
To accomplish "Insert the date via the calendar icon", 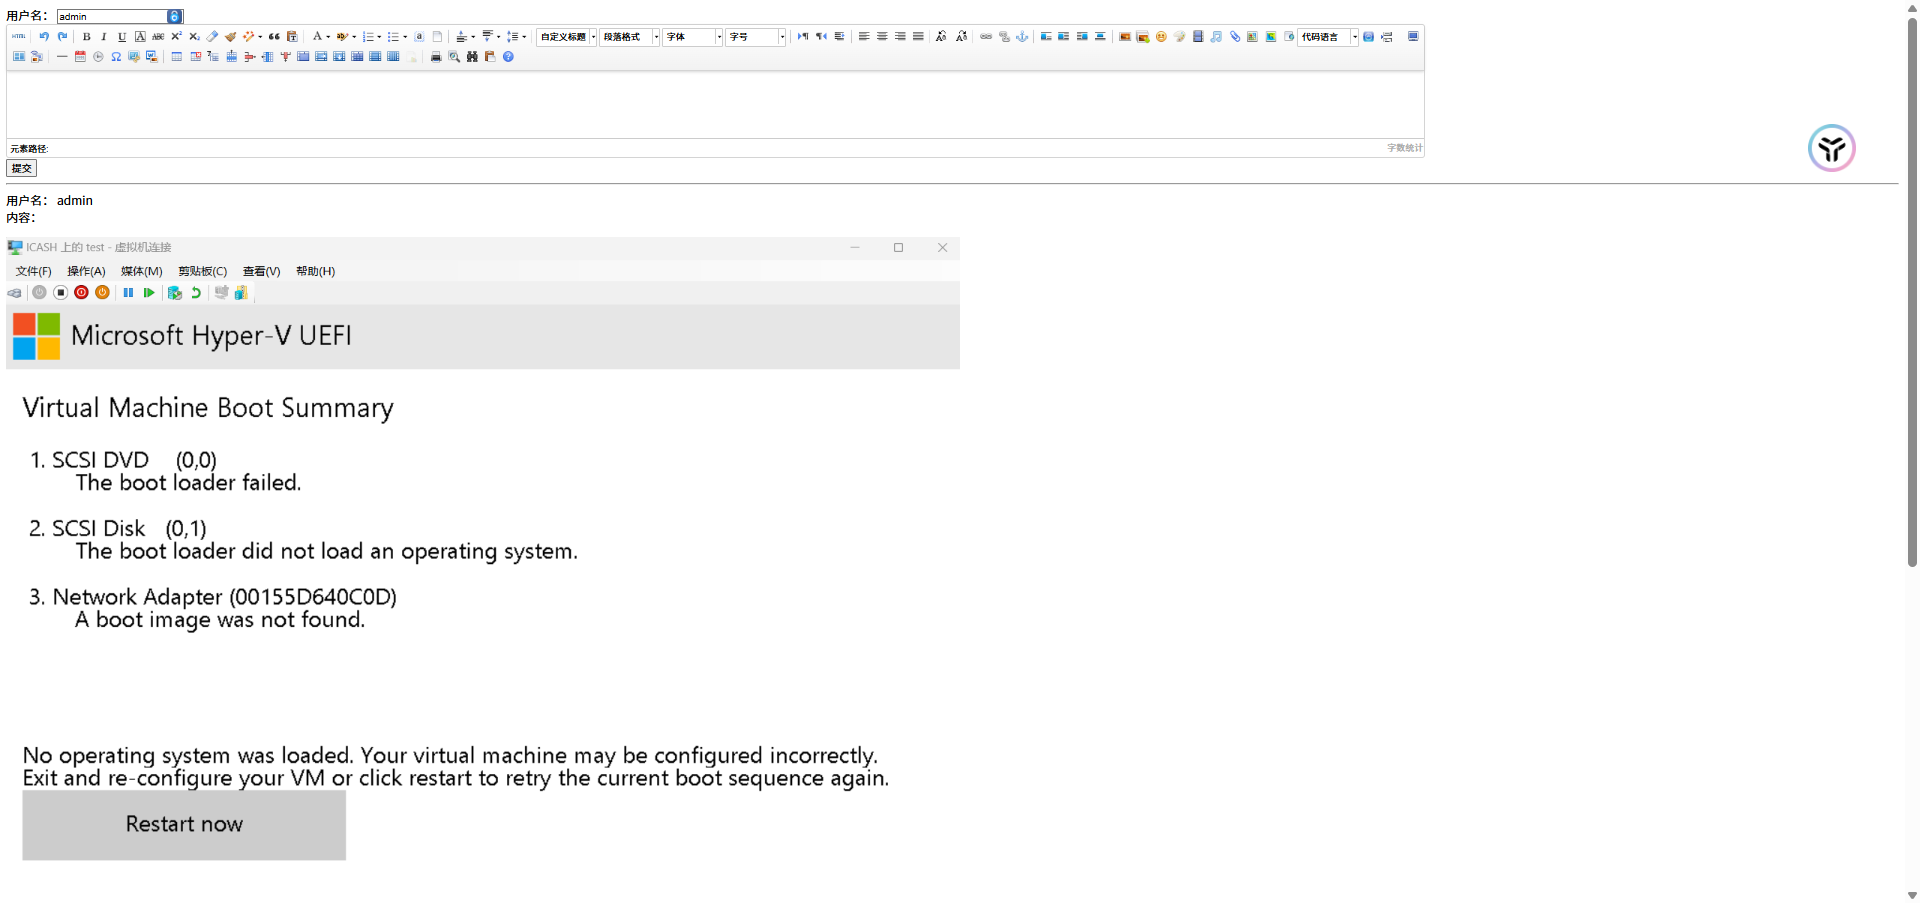I will [80, 57].
